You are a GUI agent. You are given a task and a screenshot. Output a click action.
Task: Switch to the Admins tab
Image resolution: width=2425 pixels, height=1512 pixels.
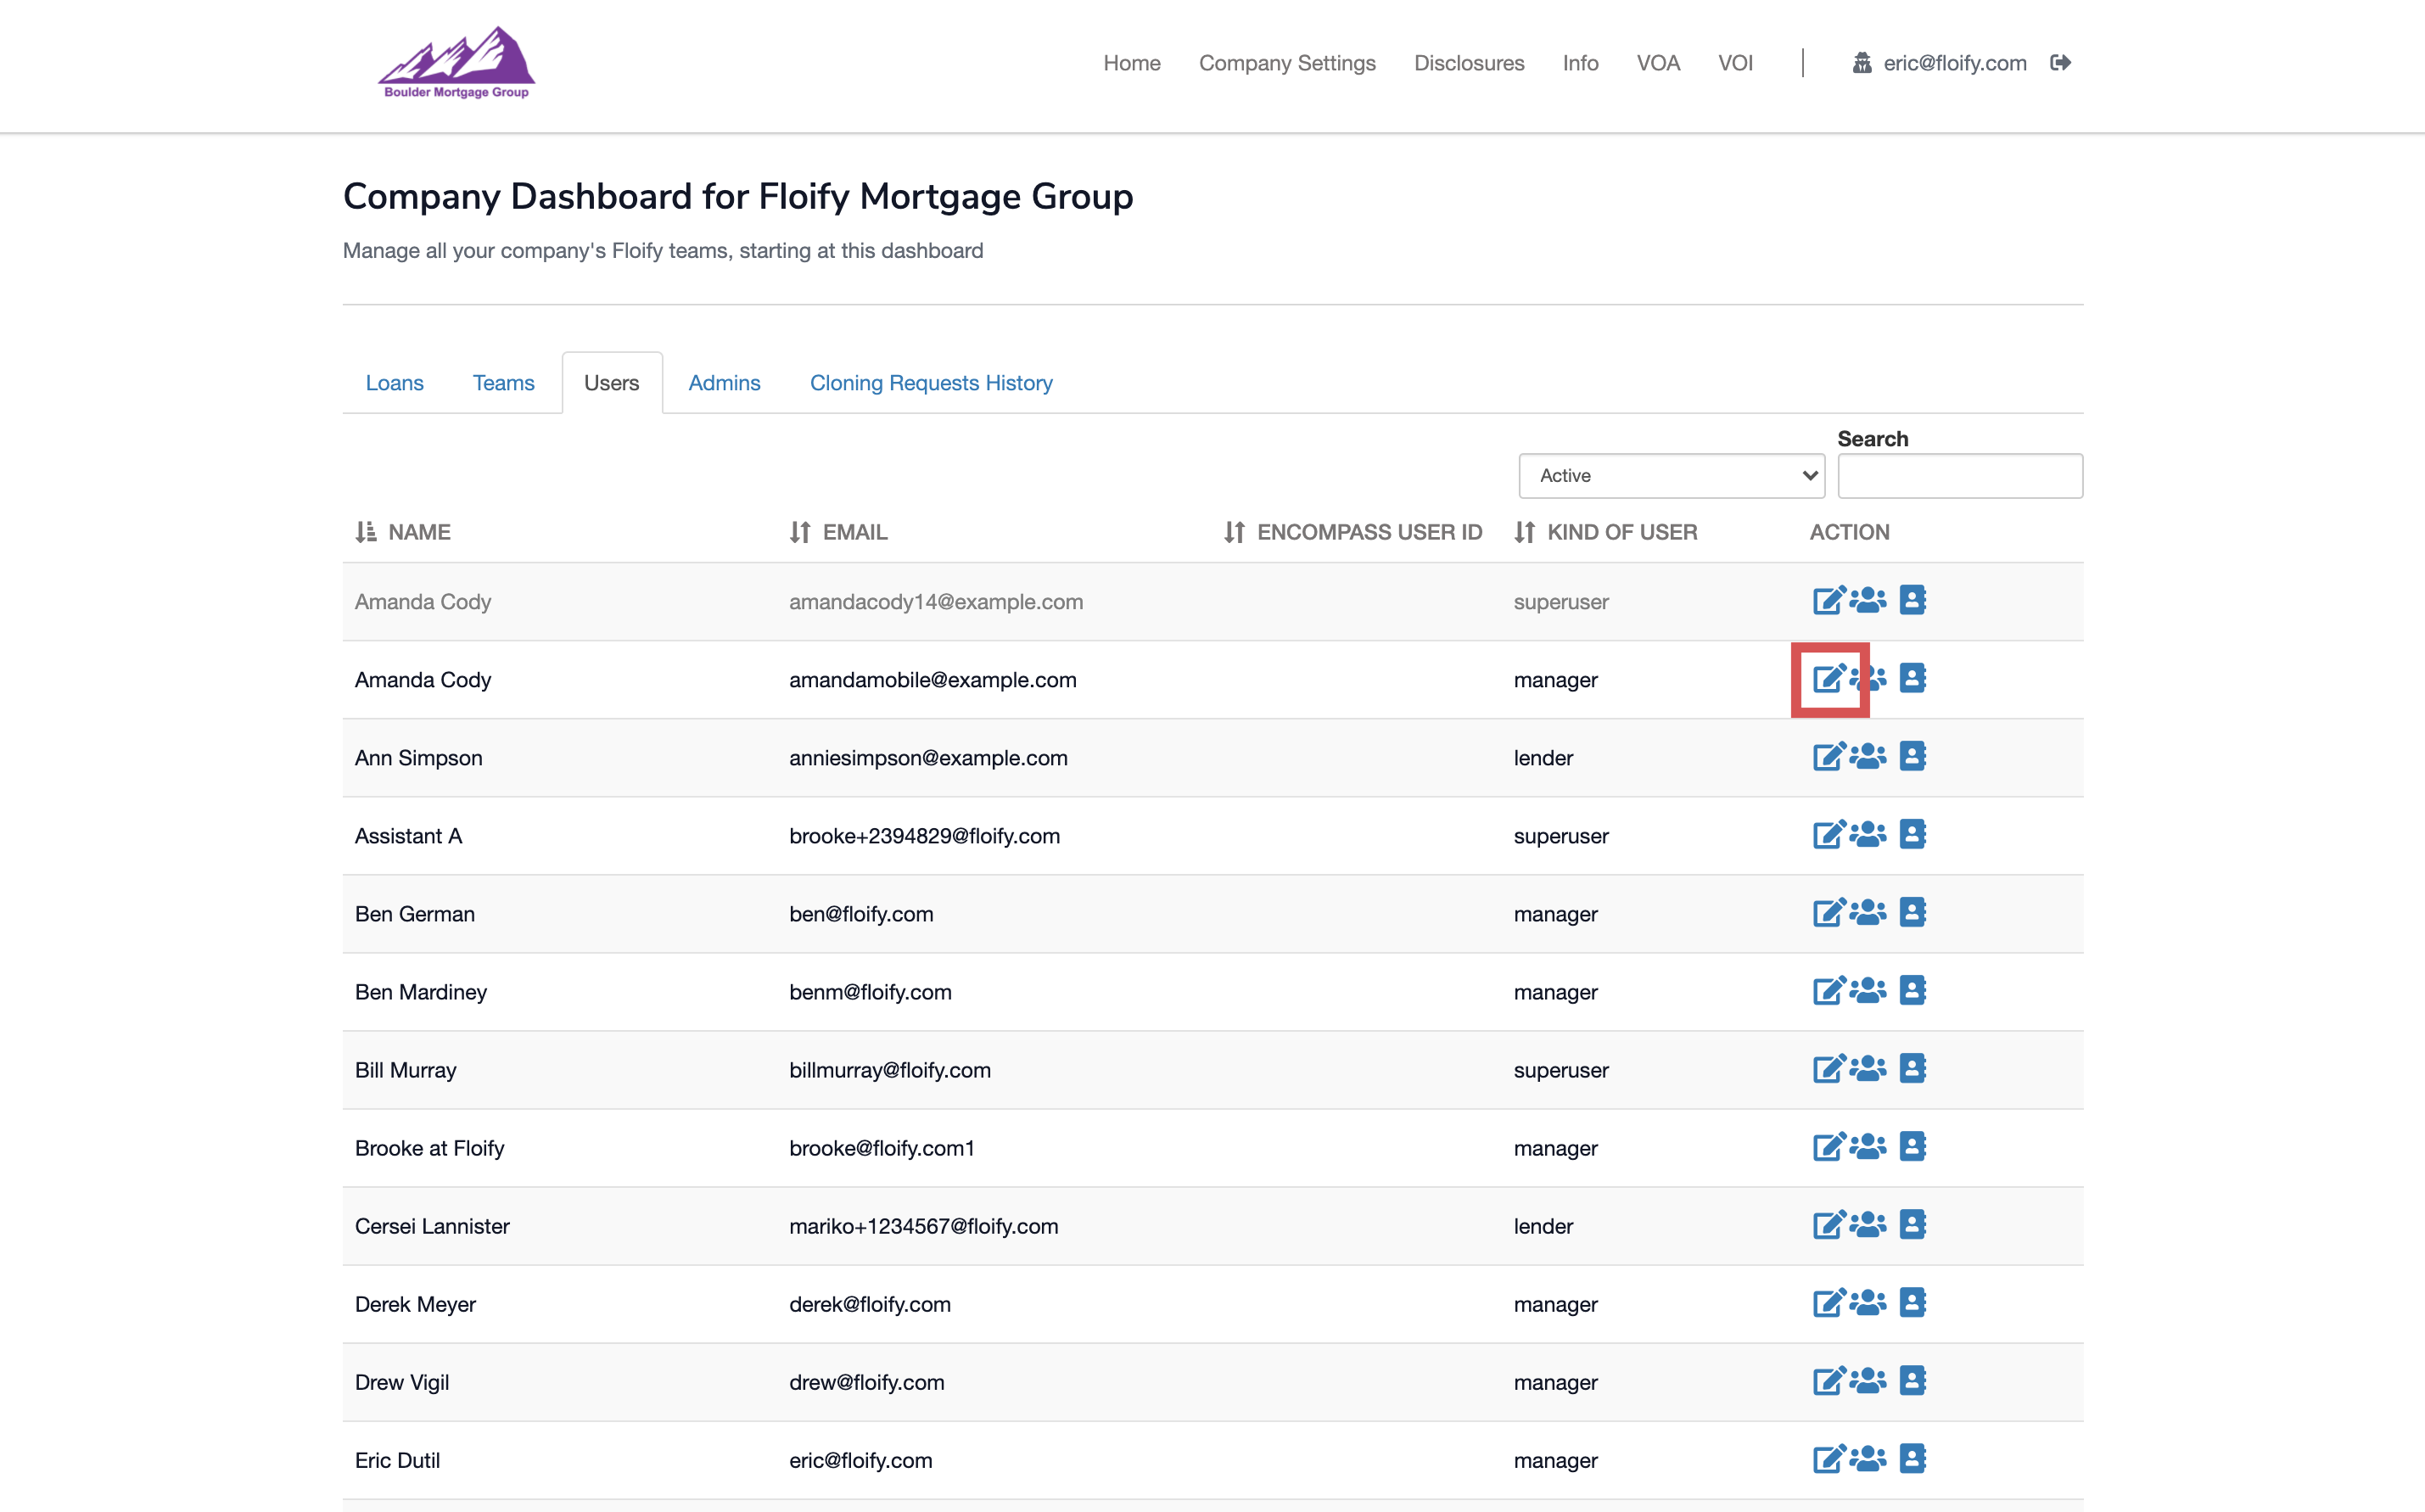click(724, 383)
